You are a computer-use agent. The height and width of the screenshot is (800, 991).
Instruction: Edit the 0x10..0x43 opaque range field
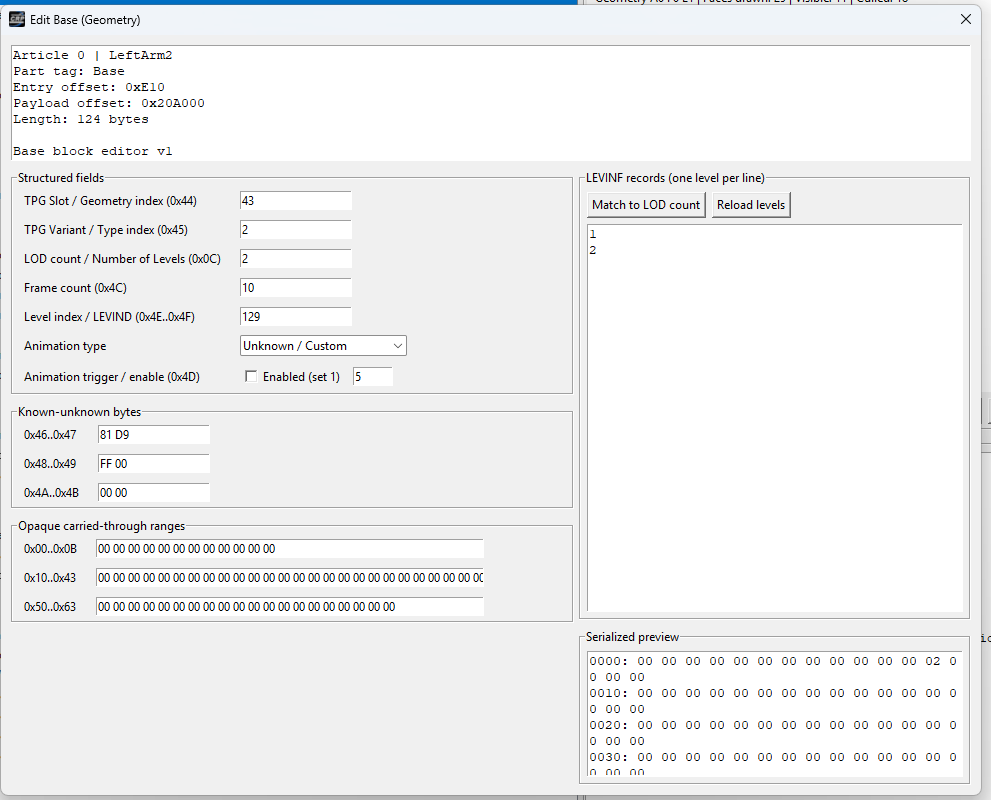point(289,578)
